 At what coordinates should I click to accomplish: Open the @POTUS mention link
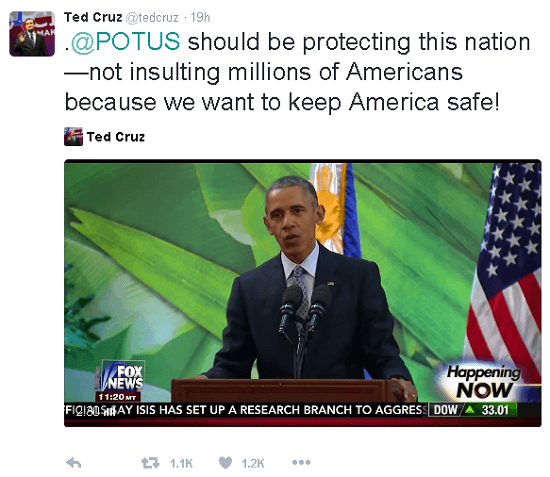125,42
